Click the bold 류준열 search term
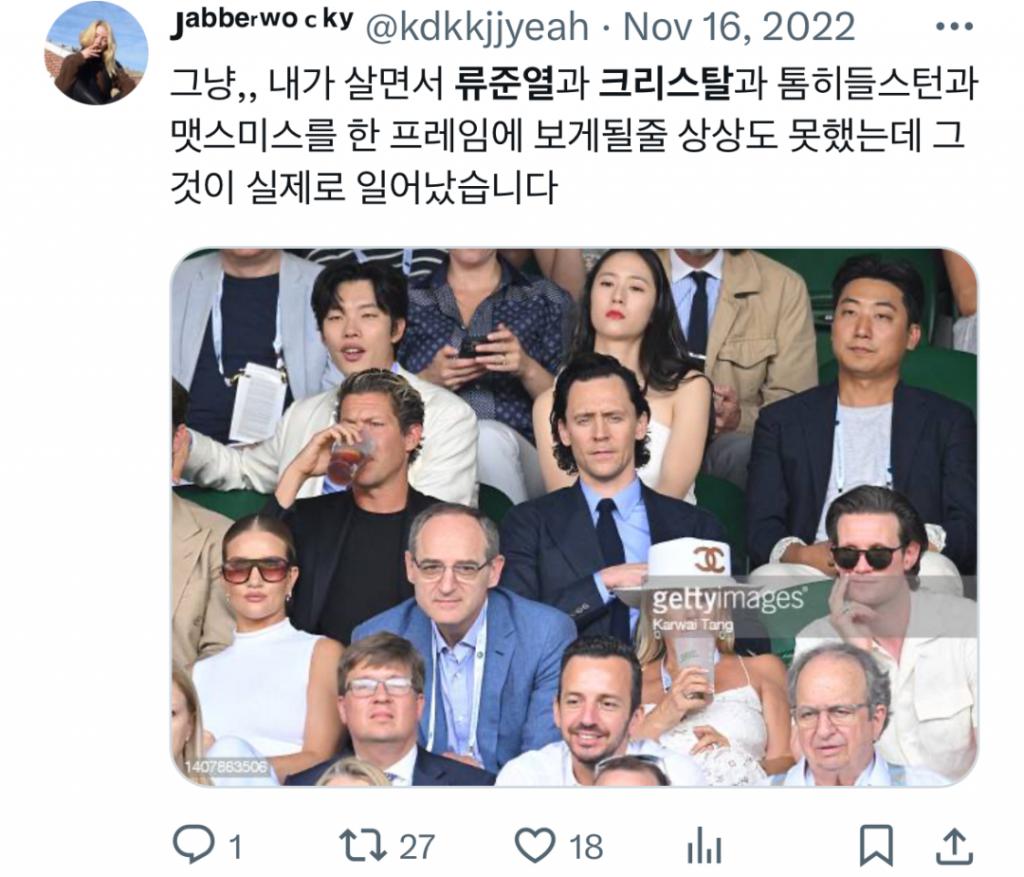The height and width of the screenshot is (877, 1024). point(504,85)
